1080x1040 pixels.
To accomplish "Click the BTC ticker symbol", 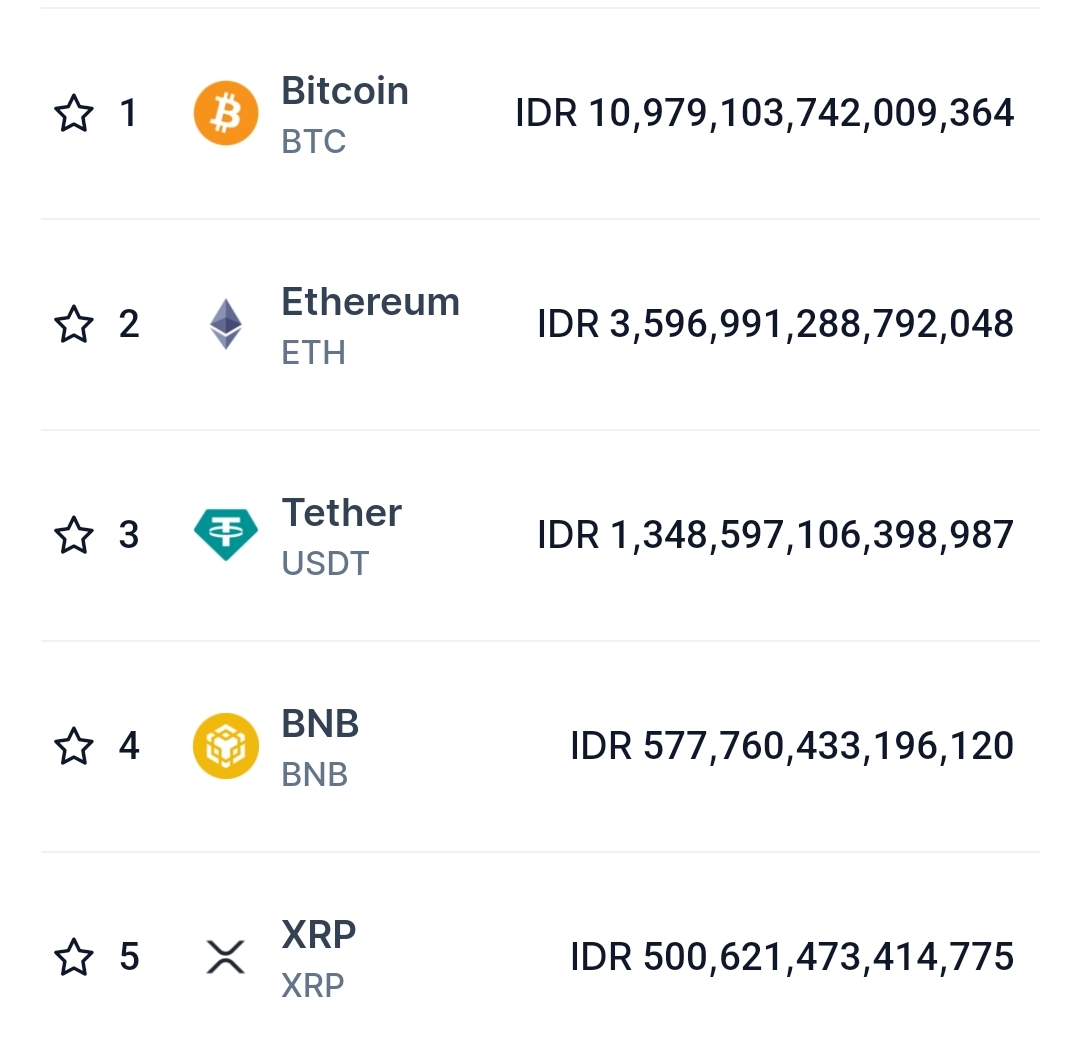I will [314, 142].
